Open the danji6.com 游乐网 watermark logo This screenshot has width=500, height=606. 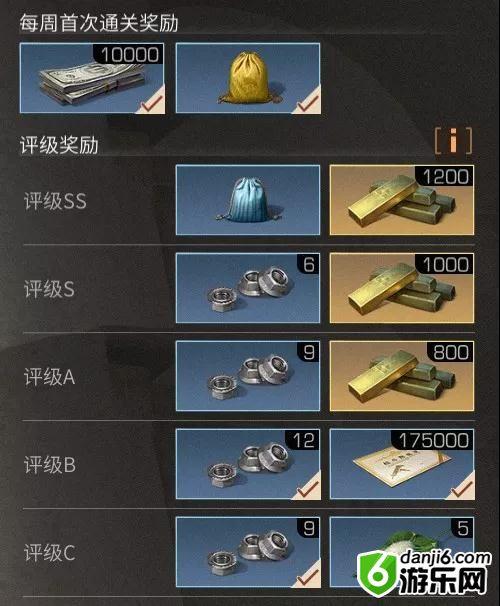coord(423,574)
